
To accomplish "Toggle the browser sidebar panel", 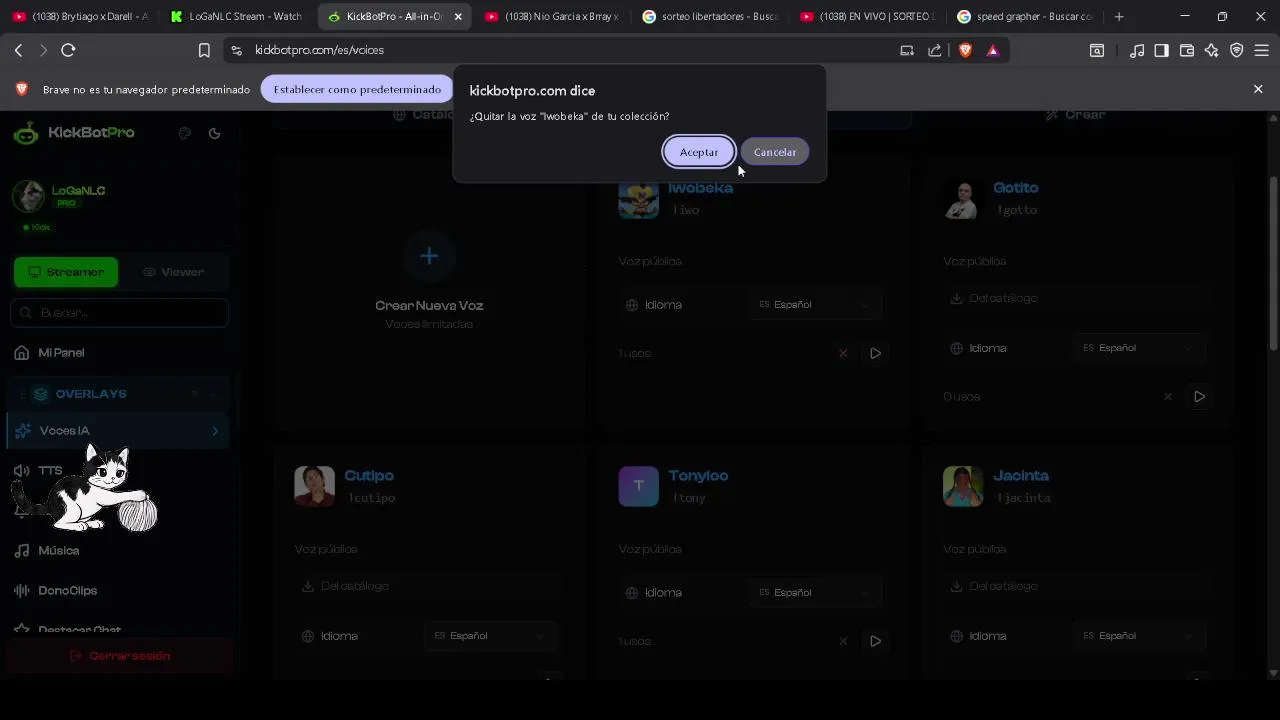I will [x=1161, y=50].
